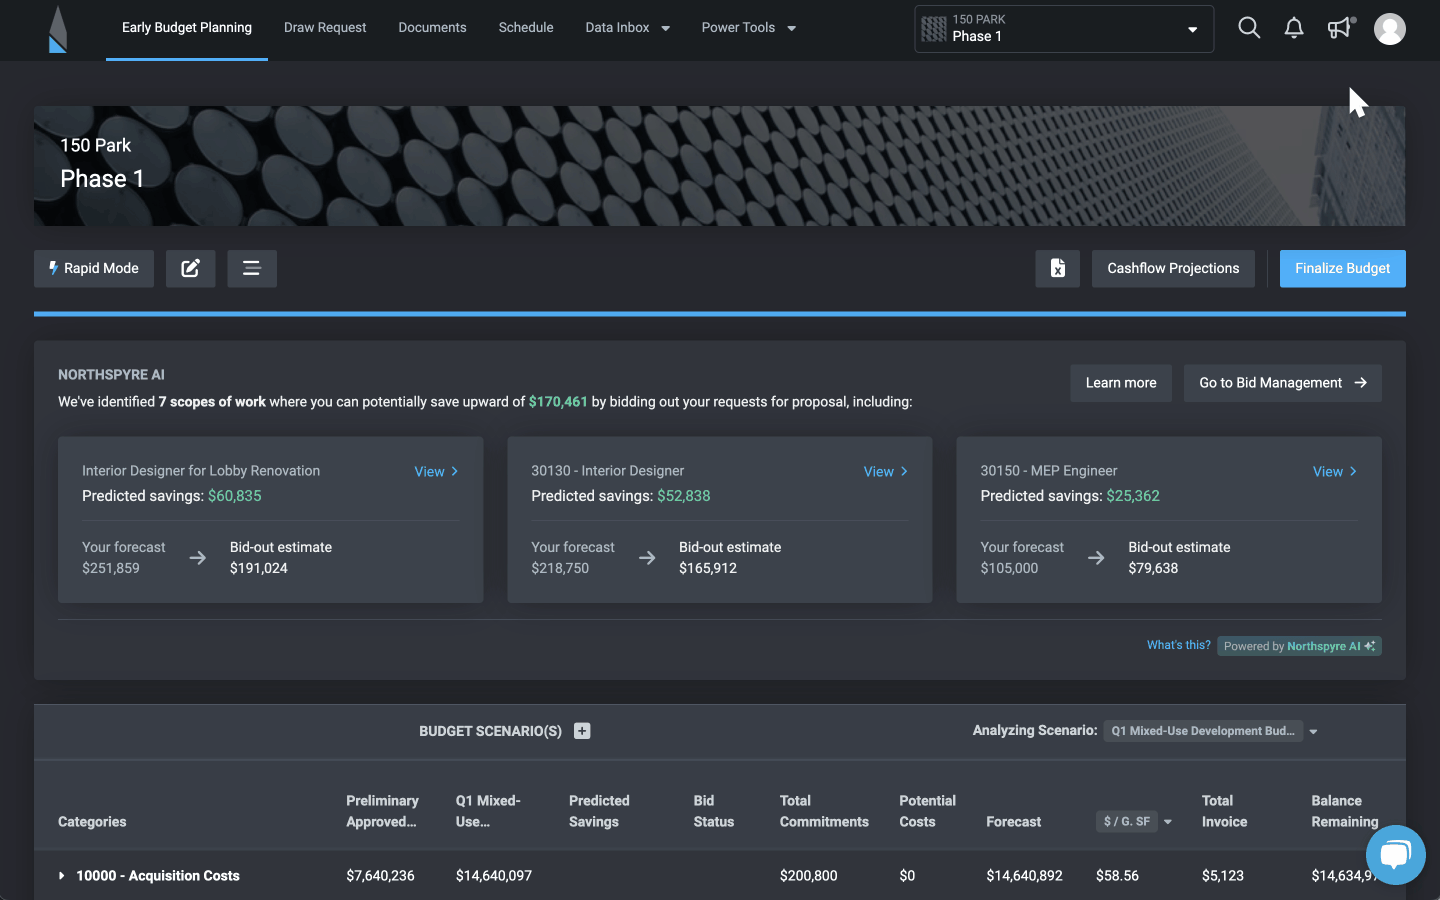Click the What's this? link

click(x=1178, y=645)
